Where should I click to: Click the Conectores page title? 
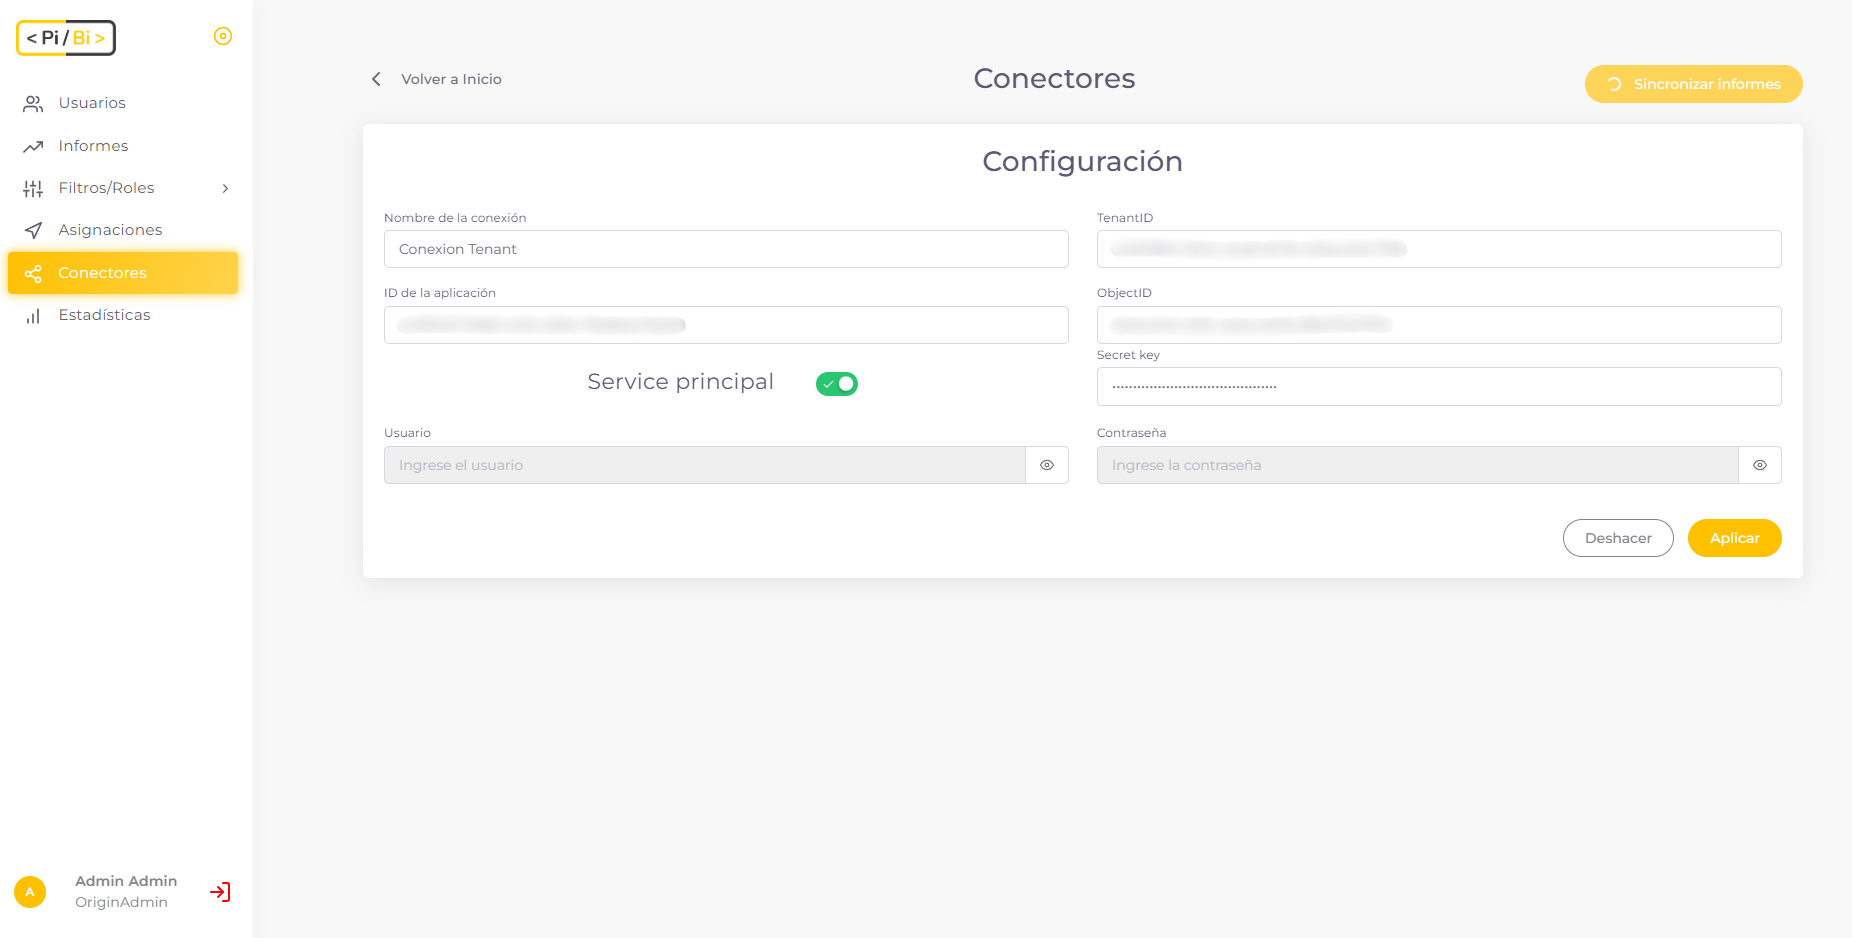[1054, 78]
